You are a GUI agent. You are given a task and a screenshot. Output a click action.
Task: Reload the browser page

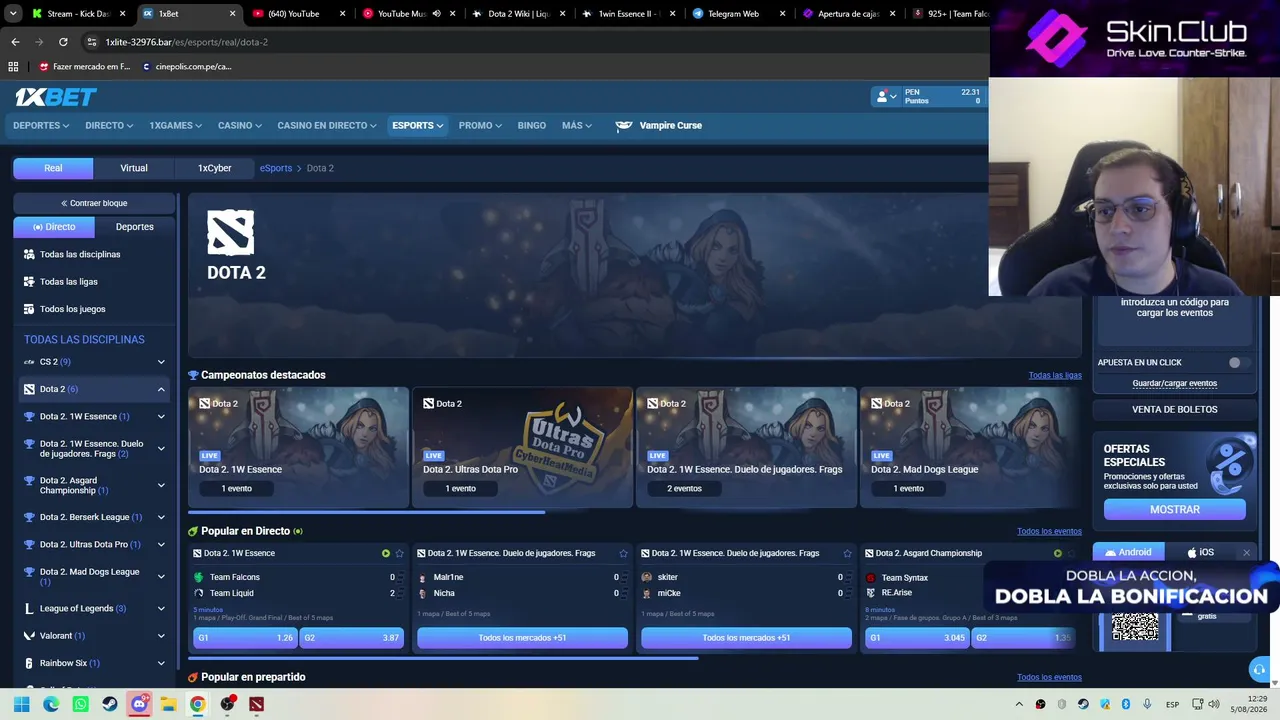(63, 42)
